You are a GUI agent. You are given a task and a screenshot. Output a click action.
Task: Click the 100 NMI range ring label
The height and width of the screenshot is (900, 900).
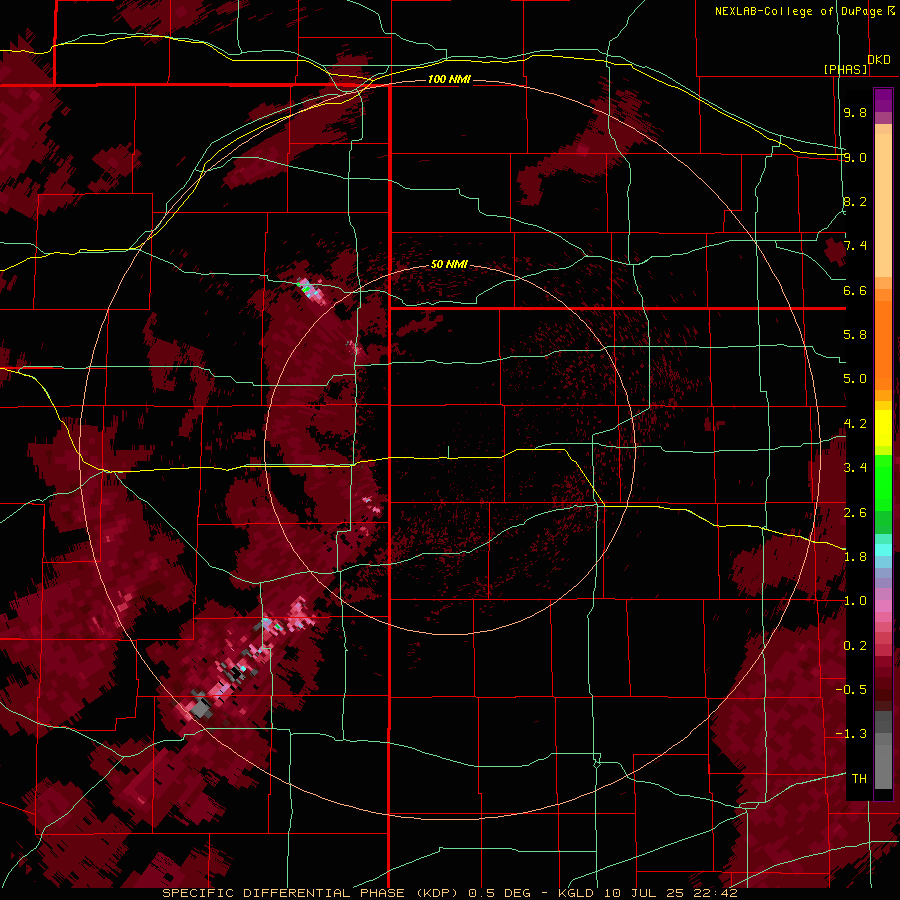(449, 79)
